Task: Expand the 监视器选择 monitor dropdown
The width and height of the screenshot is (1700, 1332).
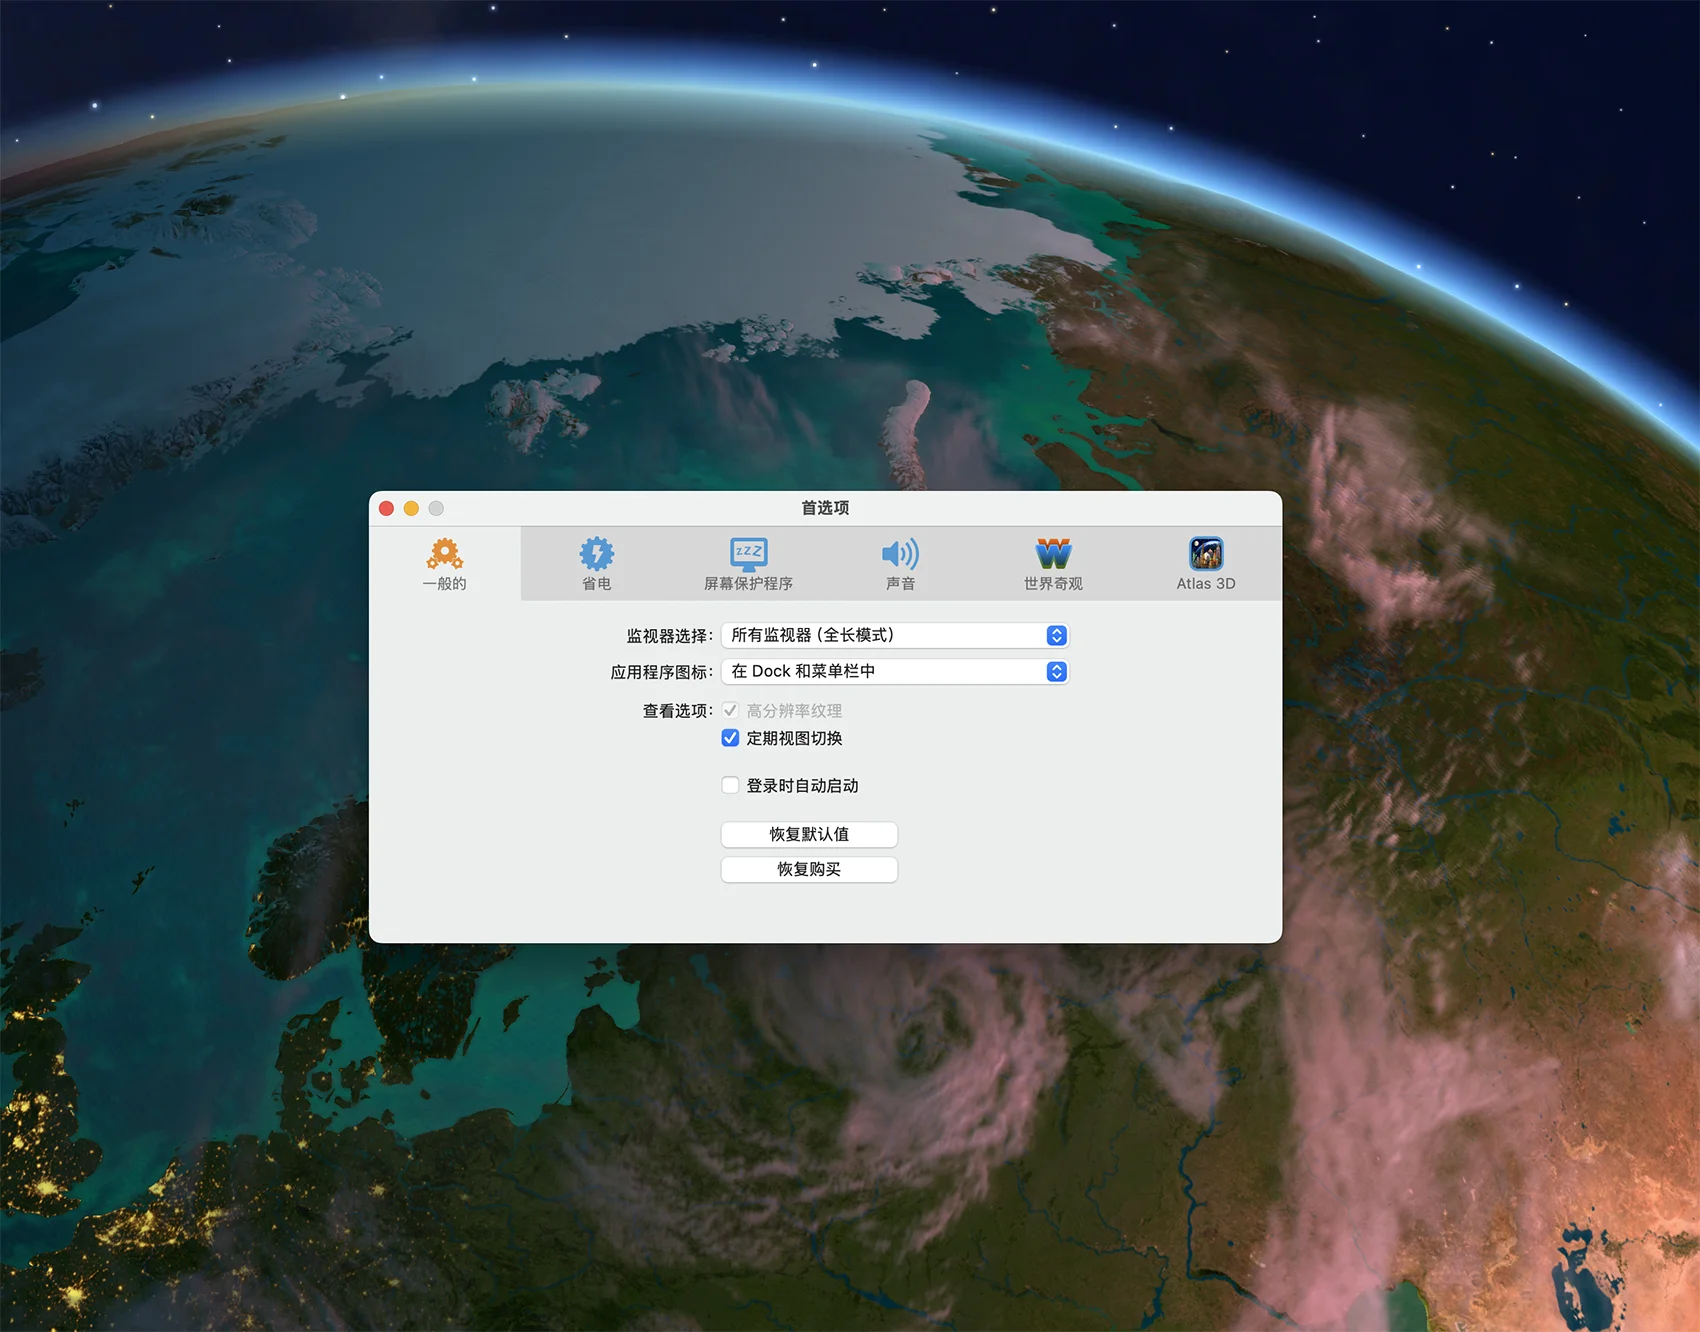Action: pos(895,635)
